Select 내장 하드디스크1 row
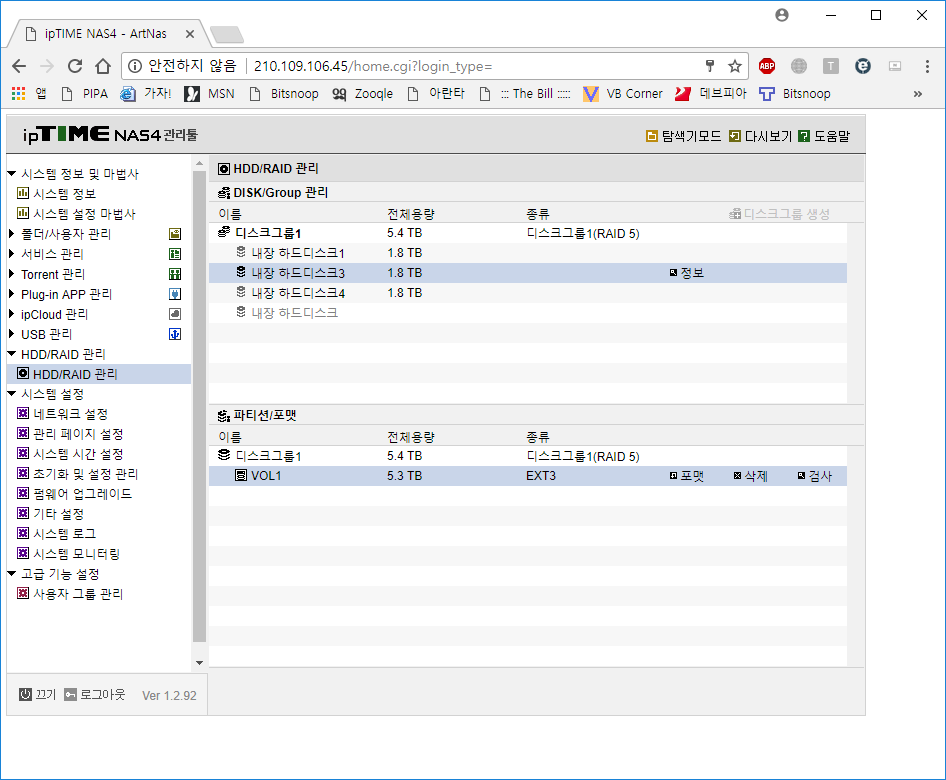This screenshot has height=780, width=946. [528, 253]
